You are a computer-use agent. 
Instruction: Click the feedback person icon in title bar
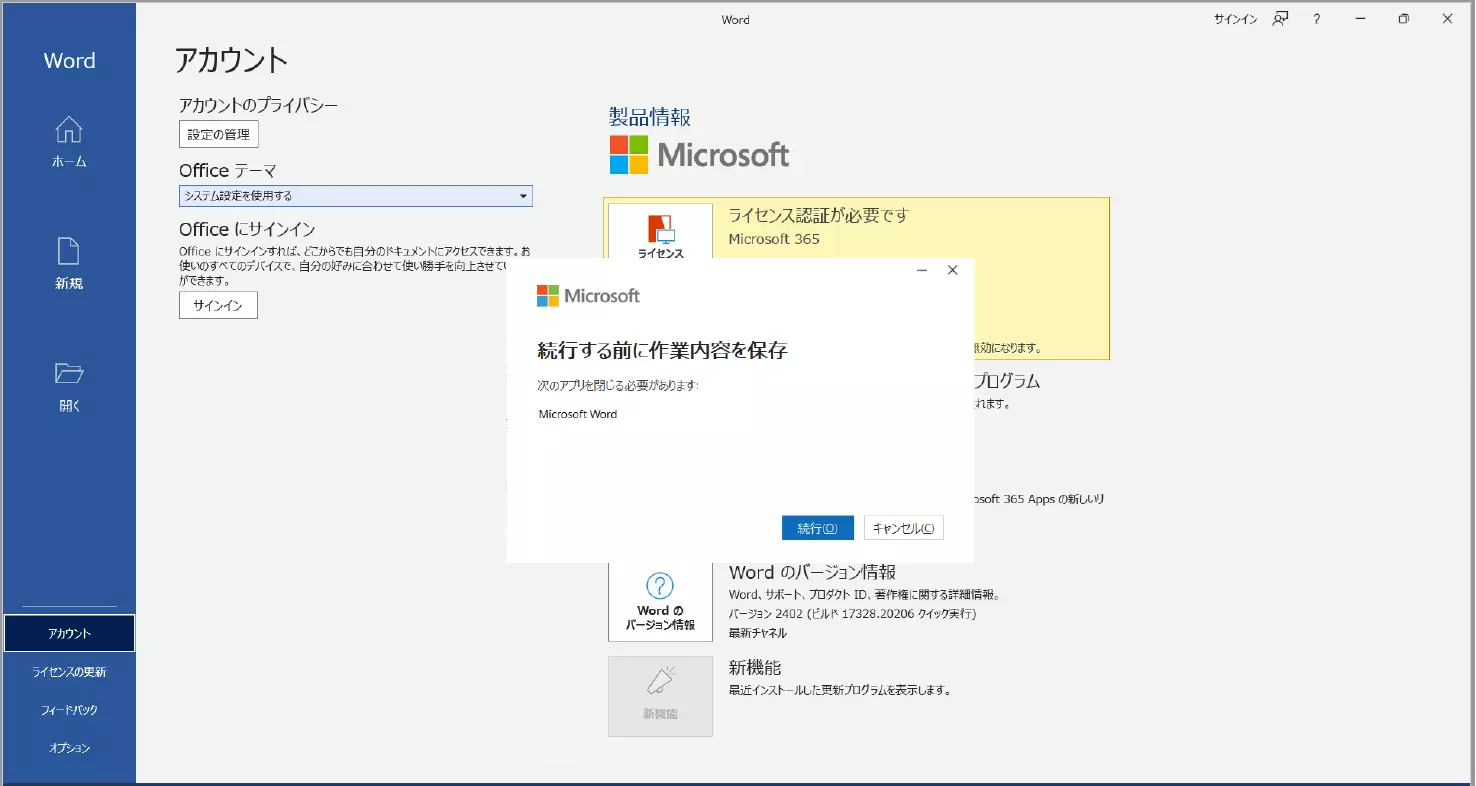tap(1280, 19)
